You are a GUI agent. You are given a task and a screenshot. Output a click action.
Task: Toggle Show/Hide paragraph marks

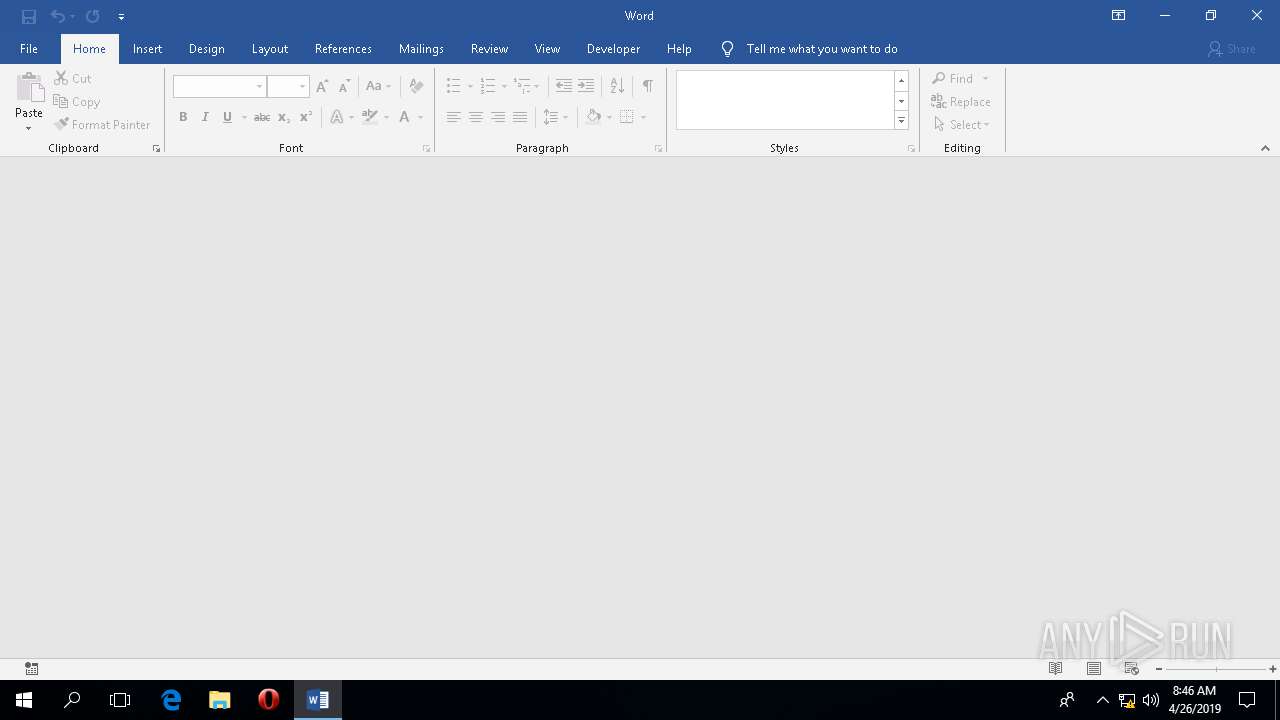tap(648, 86)
